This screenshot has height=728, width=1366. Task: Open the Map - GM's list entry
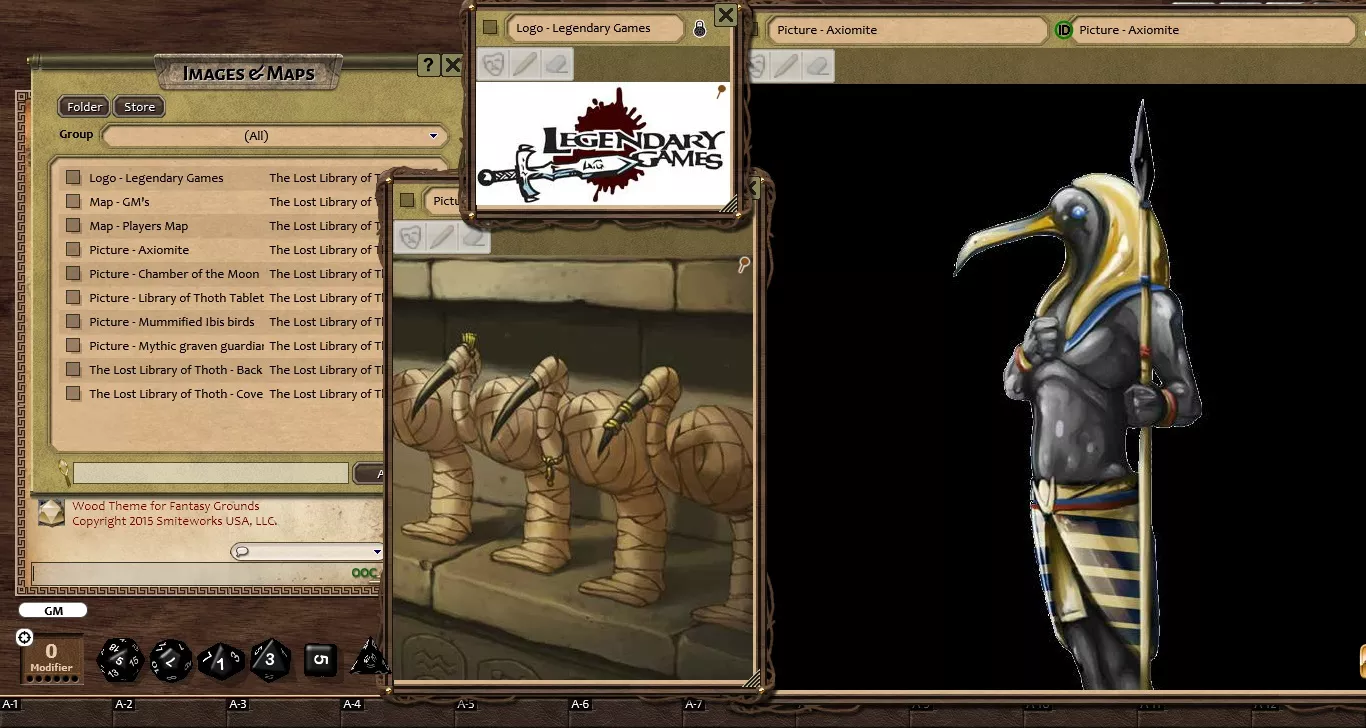pos(119,202)
